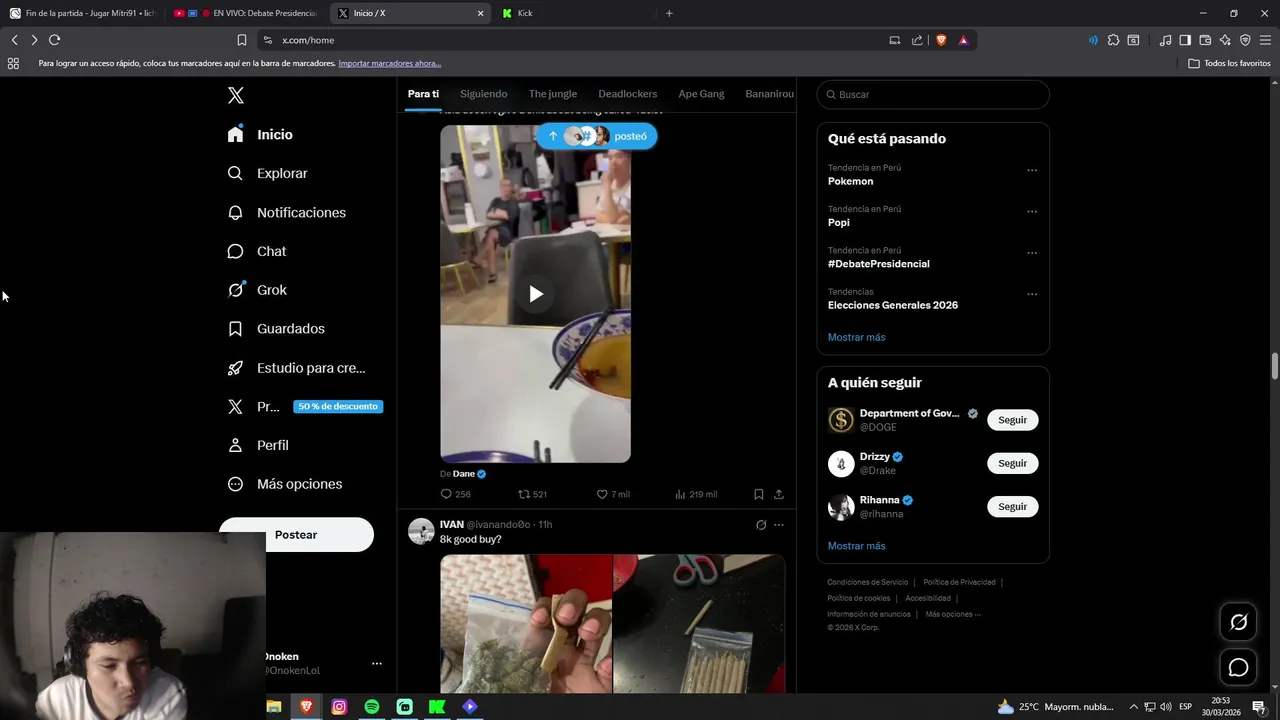Click the new posts 'posteó' pill
This screenshot has width=1280, height=720.
tap(597, 136)
